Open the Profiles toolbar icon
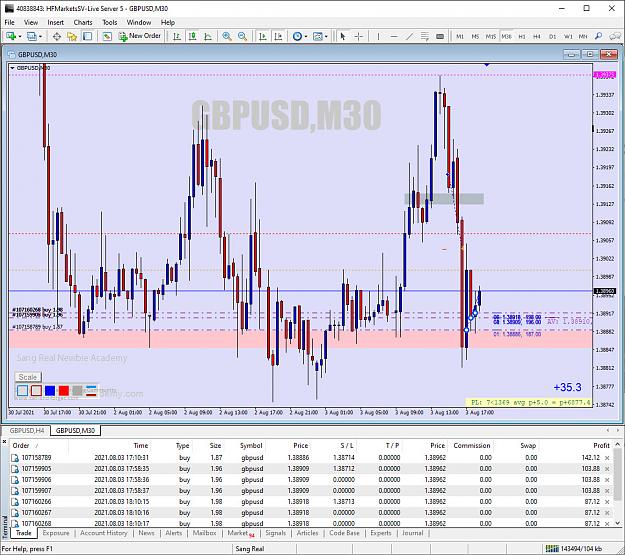 pos(31,36)
